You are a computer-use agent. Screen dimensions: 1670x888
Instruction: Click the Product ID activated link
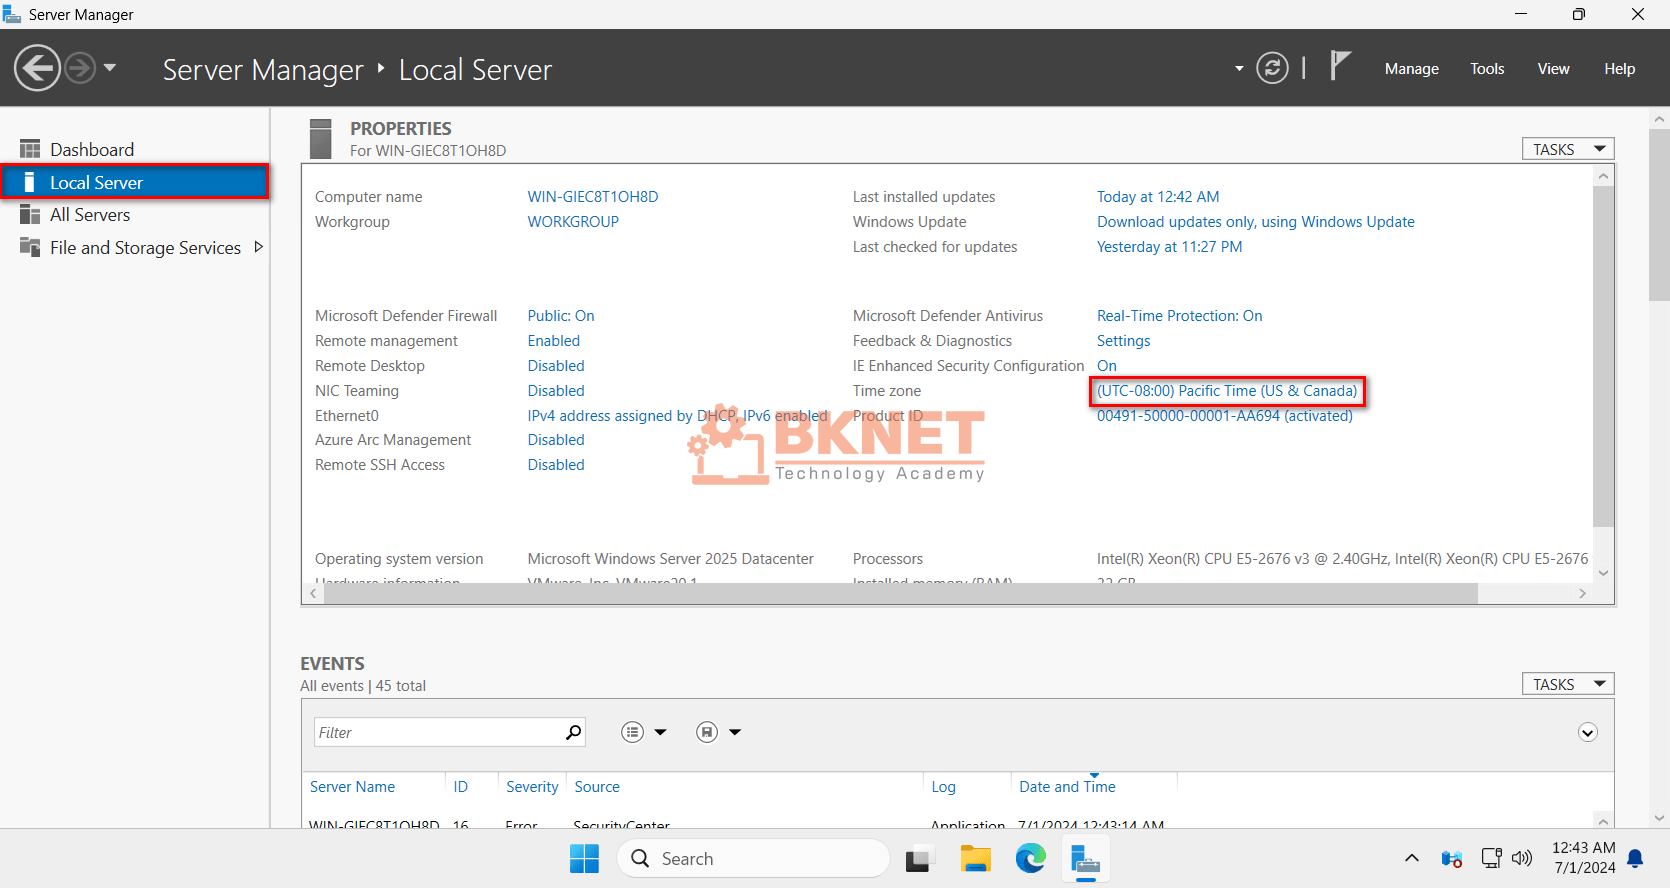(1225, 416)
